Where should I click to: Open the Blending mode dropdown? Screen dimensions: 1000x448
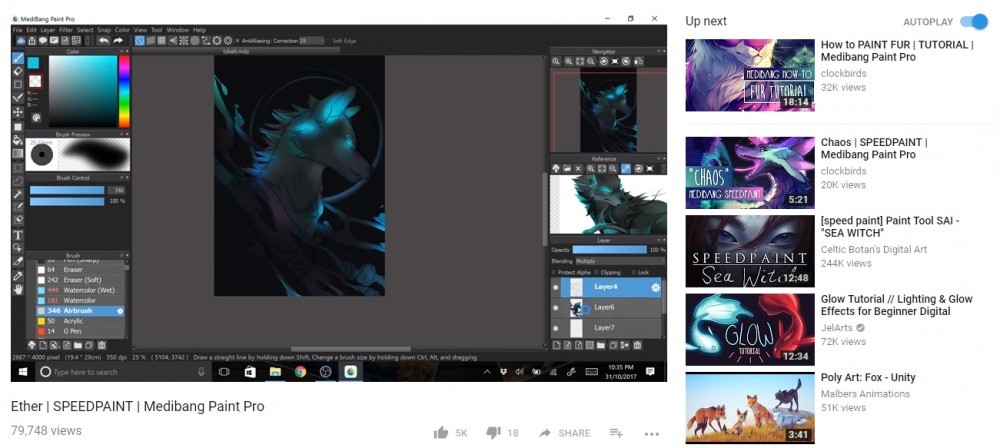(x=619, y=261)
